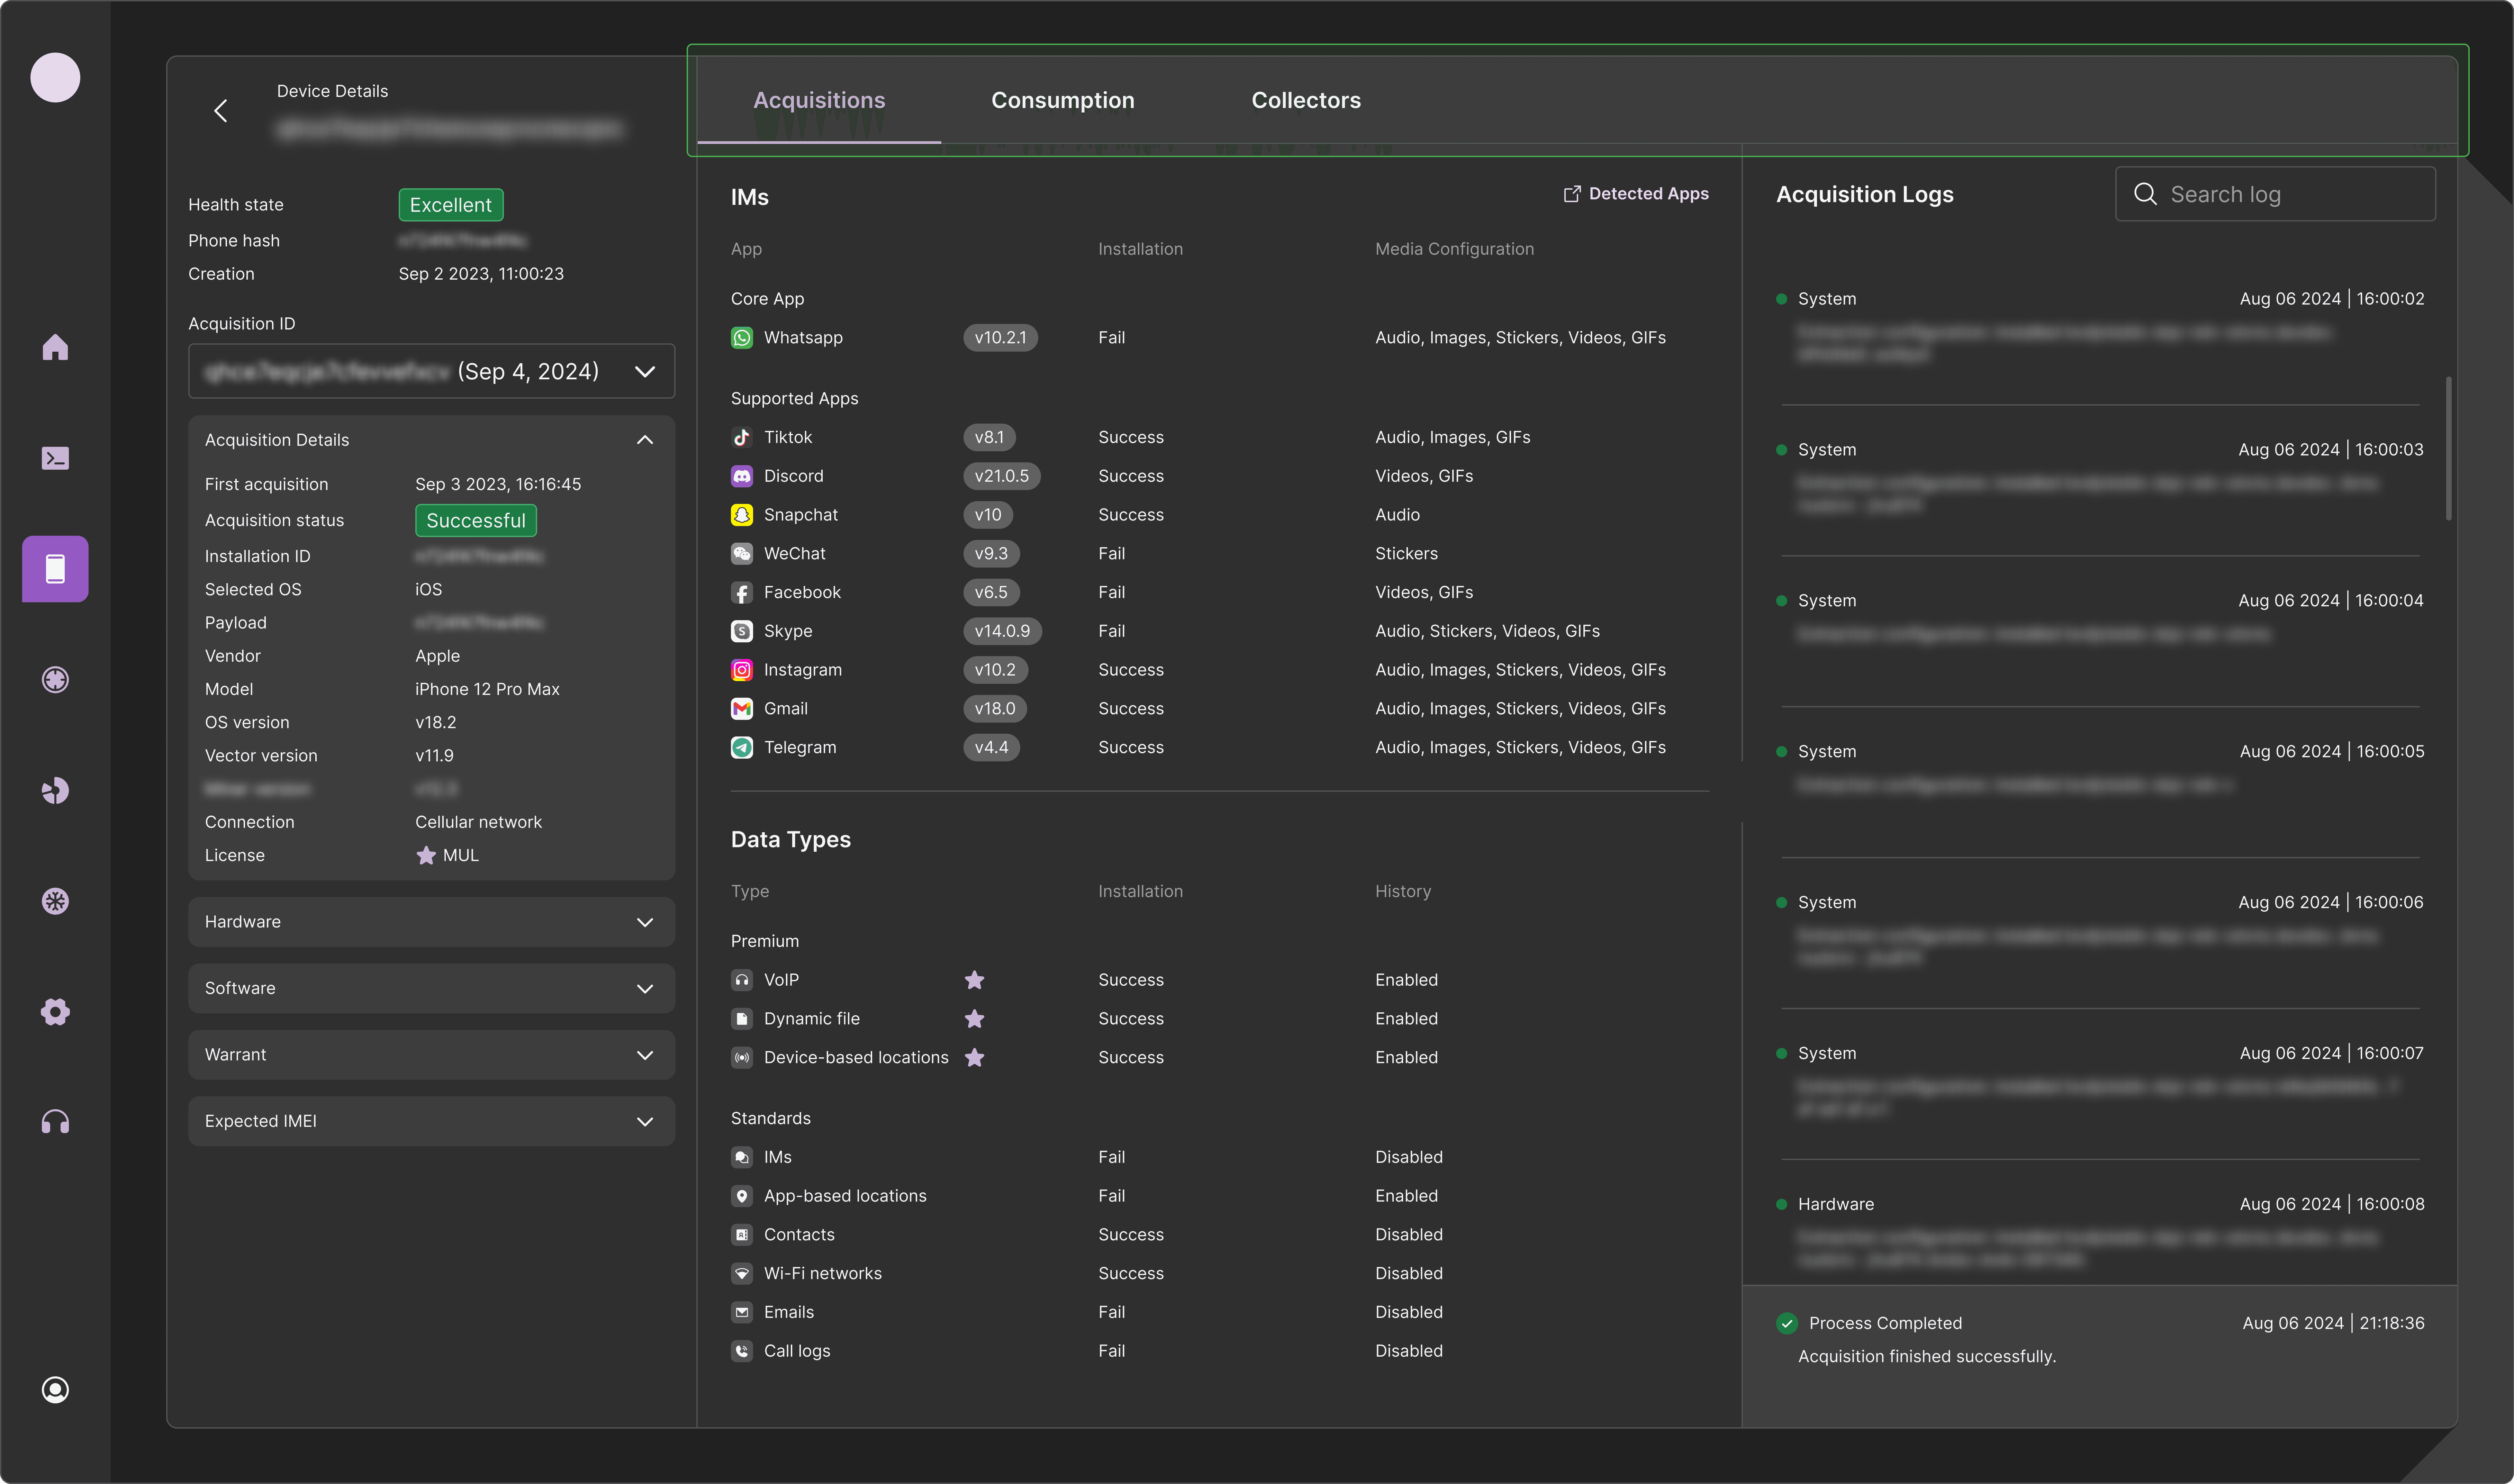Screen dimensions: 2514x1484
Task: Collapse the Acquisition Details section
Action: 645,440
